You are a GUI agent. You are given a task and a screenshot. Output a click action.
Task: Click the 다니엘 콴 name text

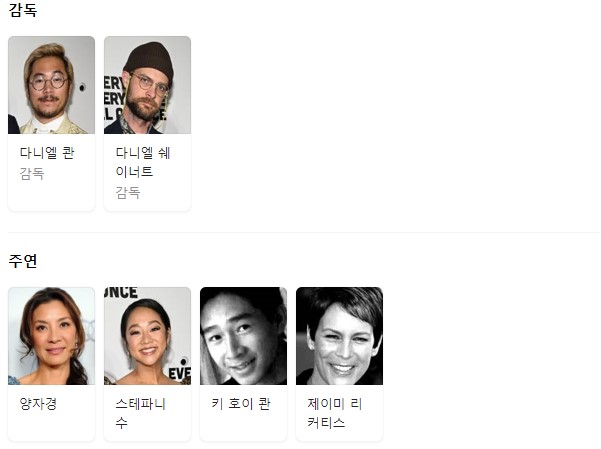tap(47, 153)
